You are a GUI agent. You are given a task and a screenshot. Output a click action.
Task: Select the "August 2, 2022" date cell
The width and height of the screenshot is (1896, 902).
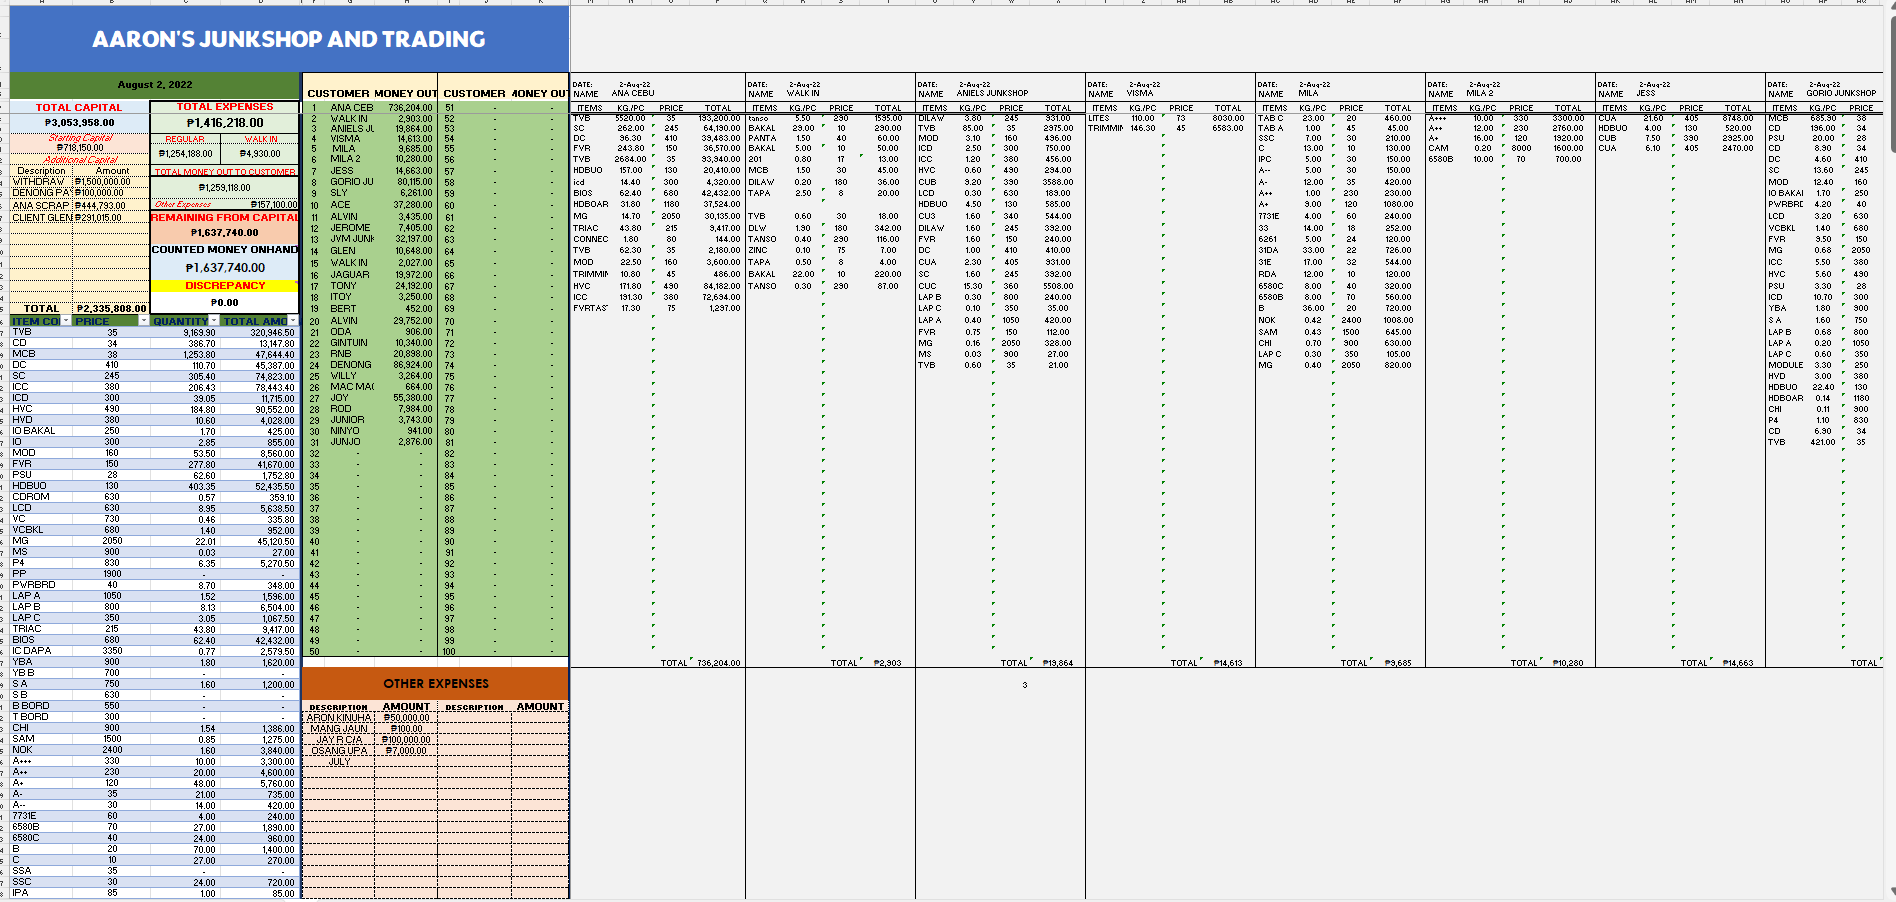[x=155, y=85]
